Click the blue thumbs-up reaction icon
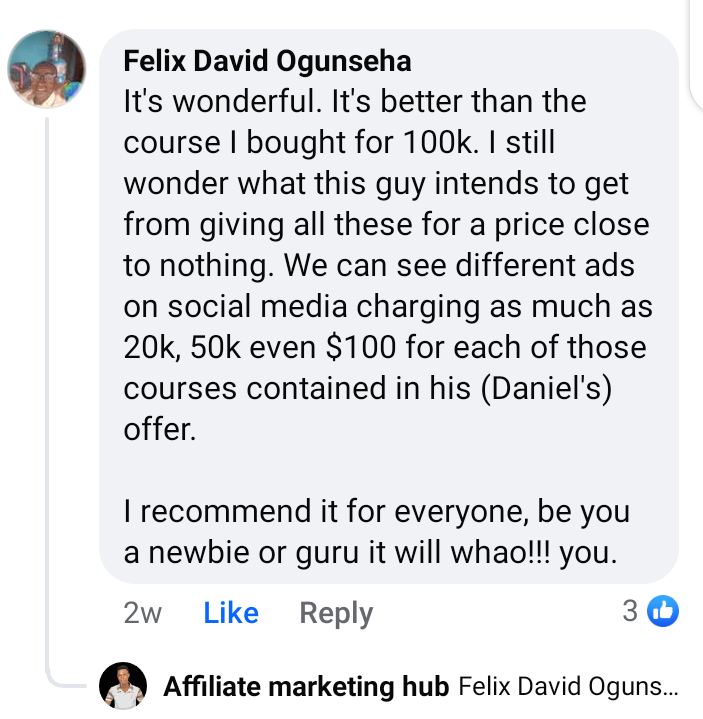Image resolution: width=703 pixels, height=719 pixels. coord(663,611)
